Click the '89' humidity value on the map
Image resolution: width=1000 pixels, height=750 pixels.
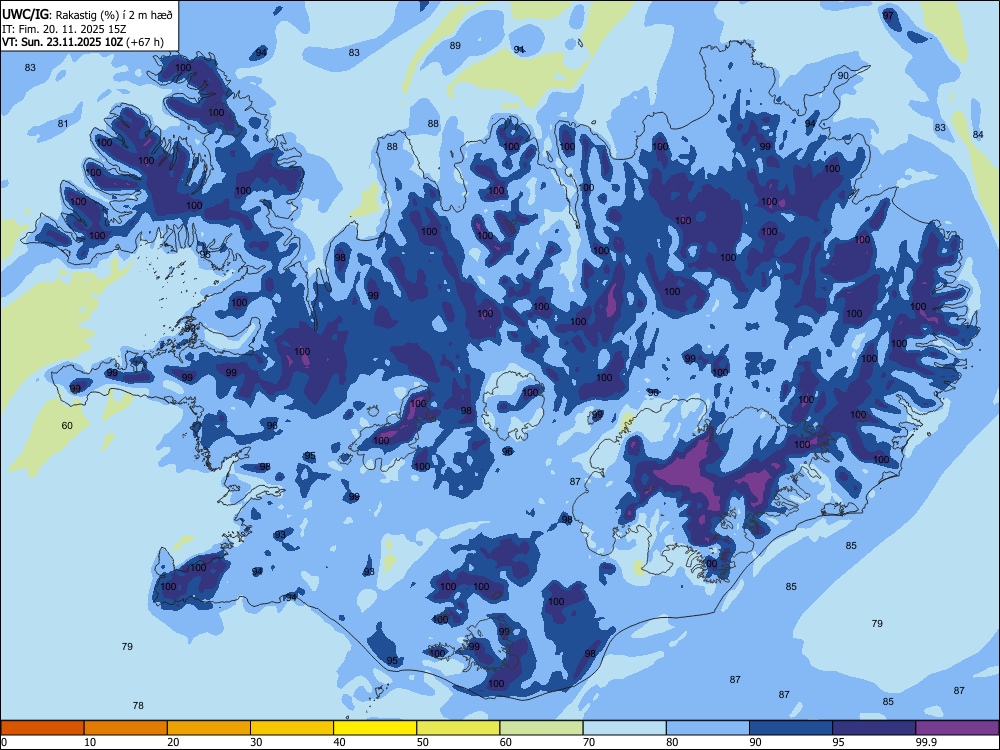[455, 45]
